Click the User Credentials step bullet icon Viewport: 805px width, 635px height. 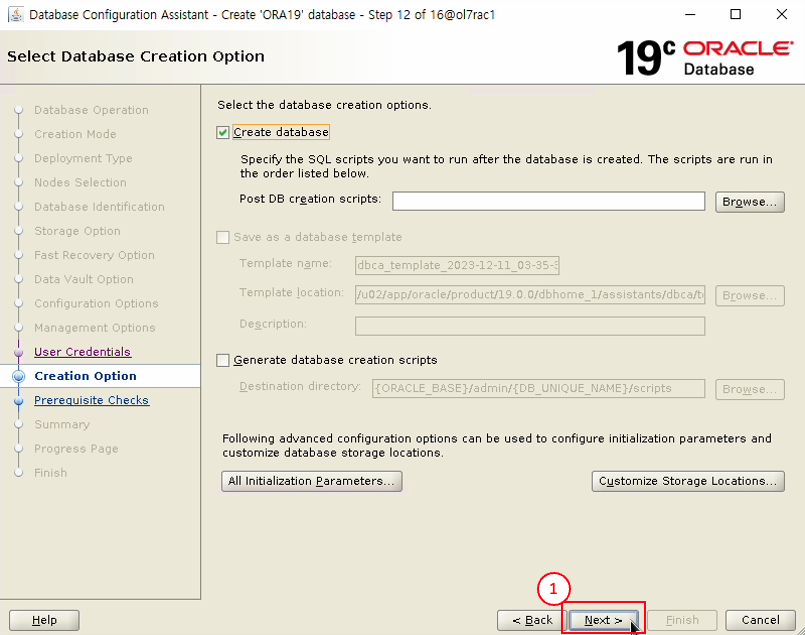18,352
